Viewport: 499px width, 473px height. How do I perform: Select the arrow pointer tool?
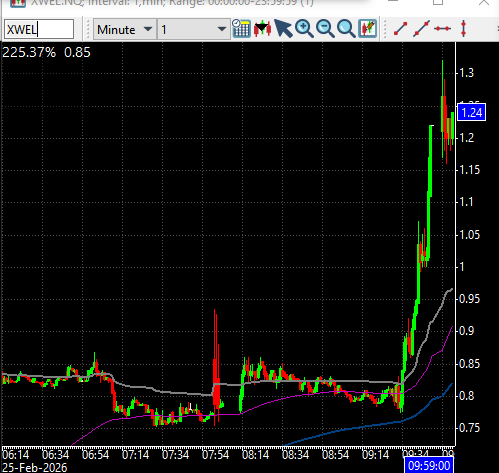tap(283, 29)
